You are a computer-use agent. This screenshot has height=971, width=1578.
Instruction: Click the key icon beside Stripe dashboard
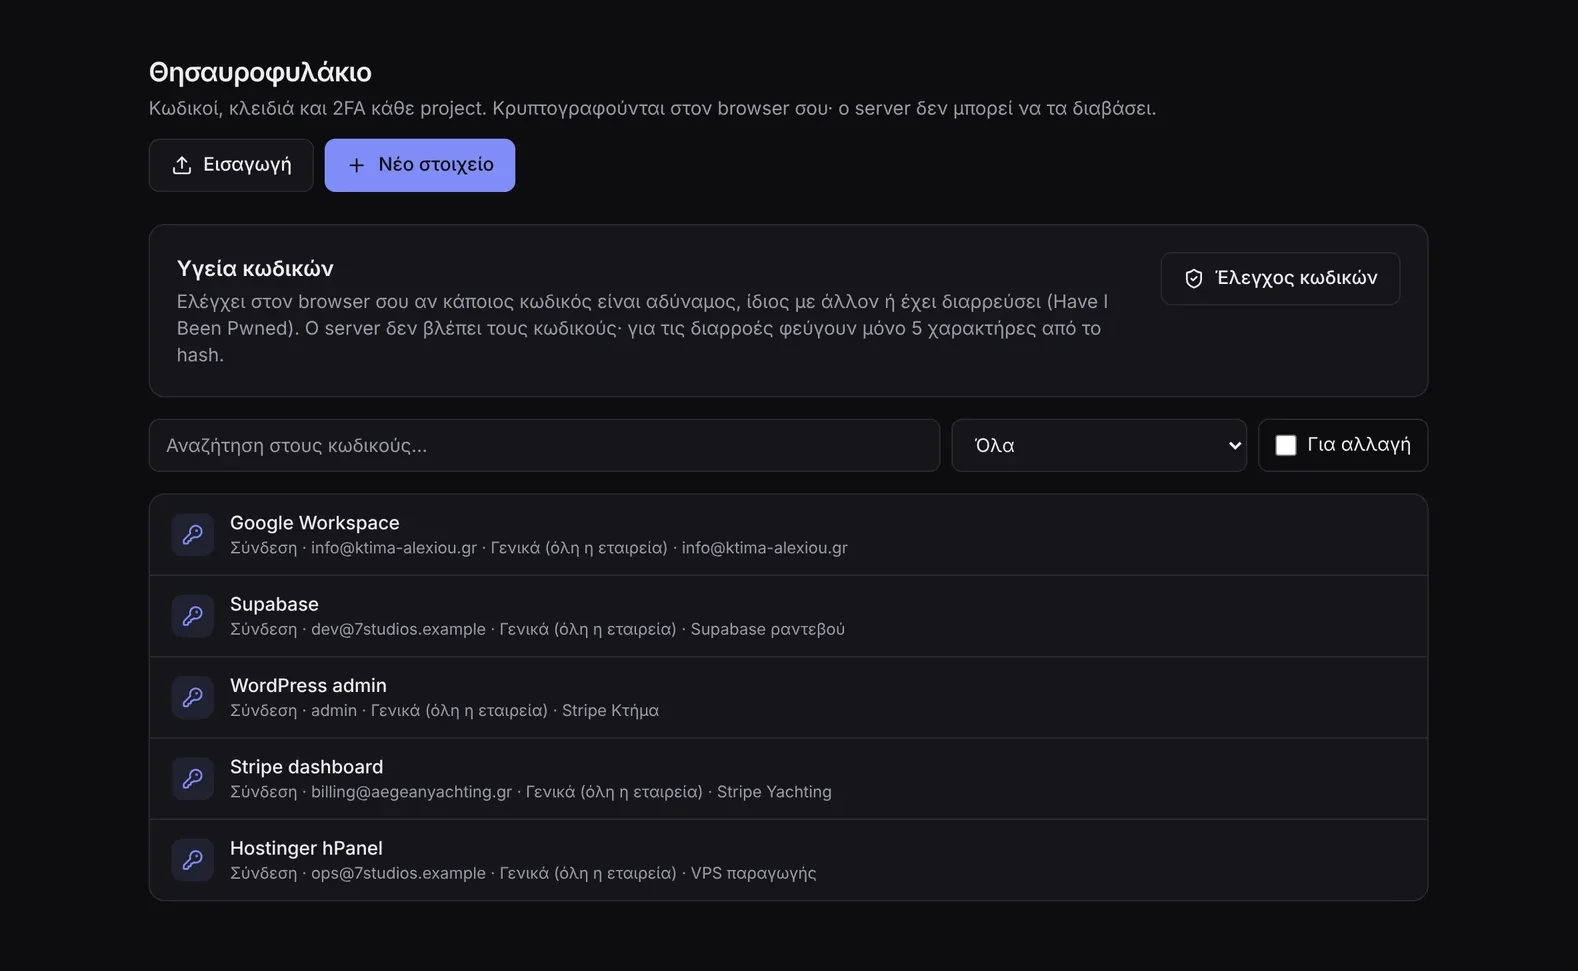[x=192, y=779]
